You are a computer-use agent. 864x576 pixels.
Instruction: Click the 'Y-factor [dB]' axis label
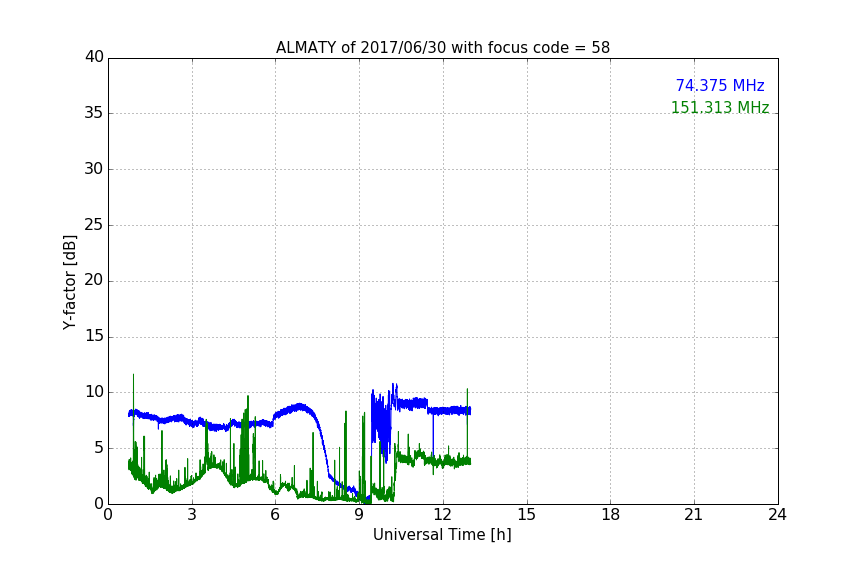tap(69, 282)
